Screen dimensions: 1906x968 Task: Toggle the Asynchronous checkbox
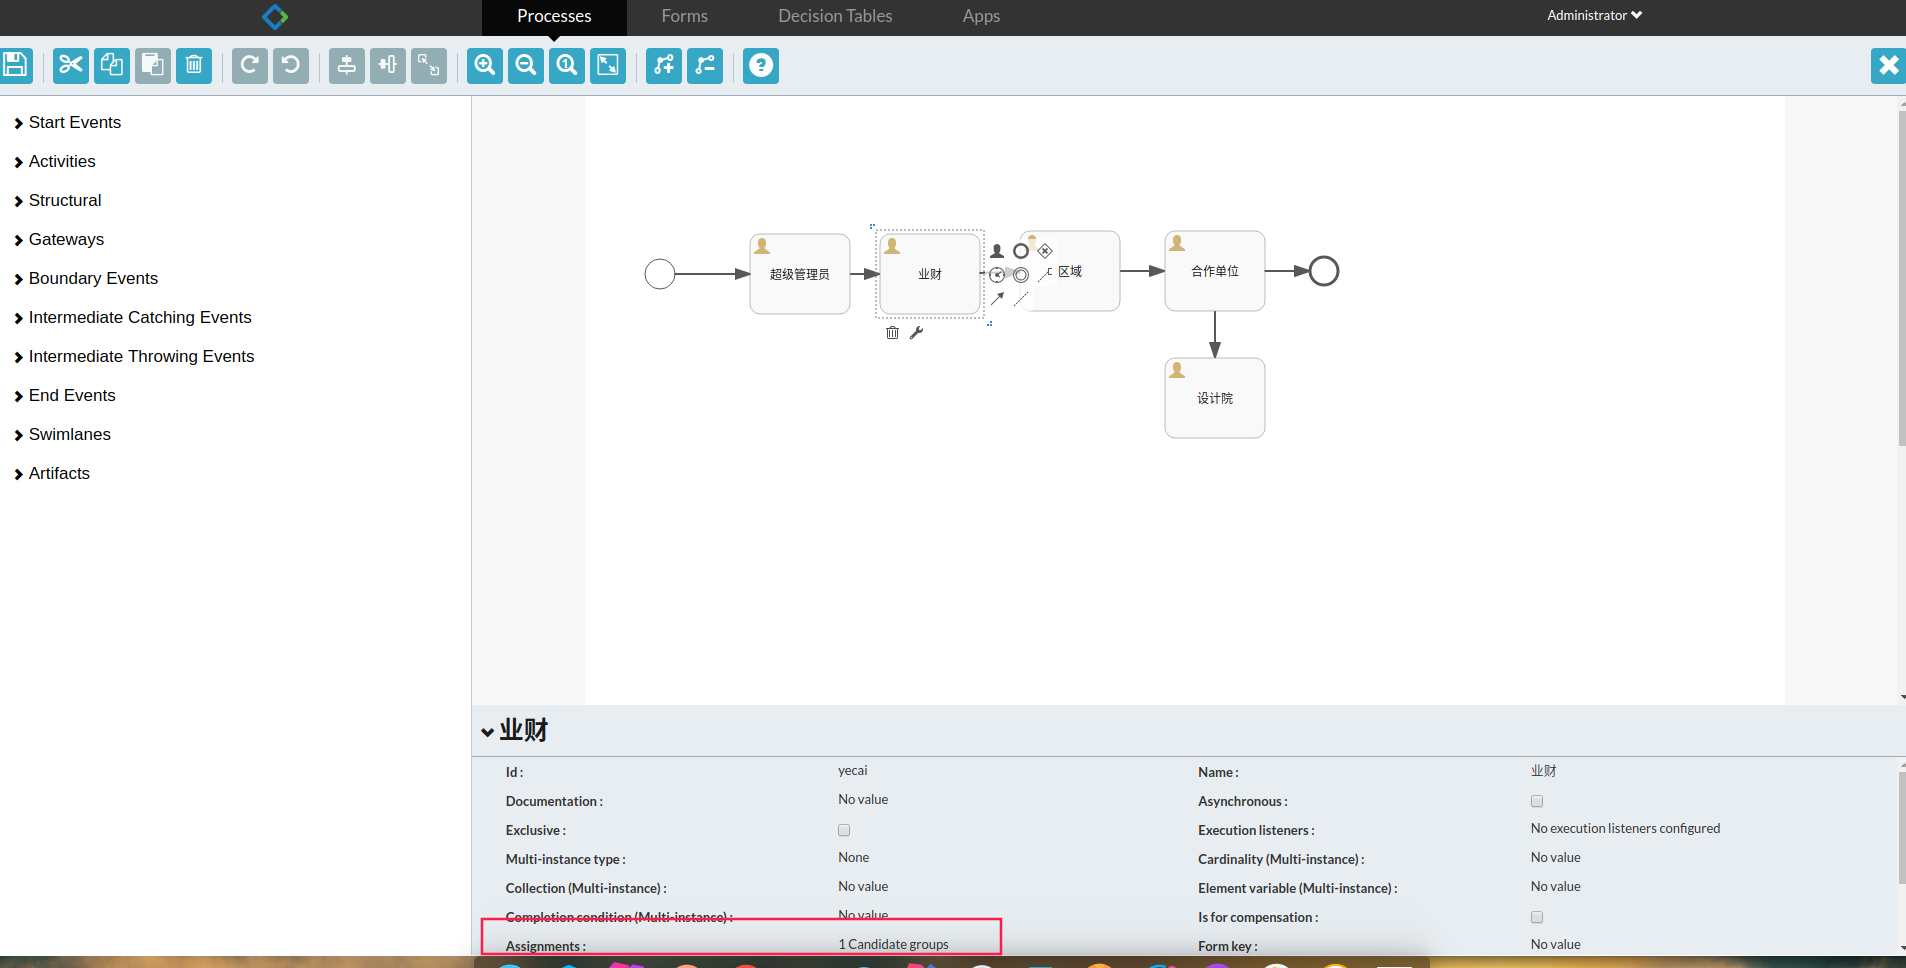coord(1537,801)
